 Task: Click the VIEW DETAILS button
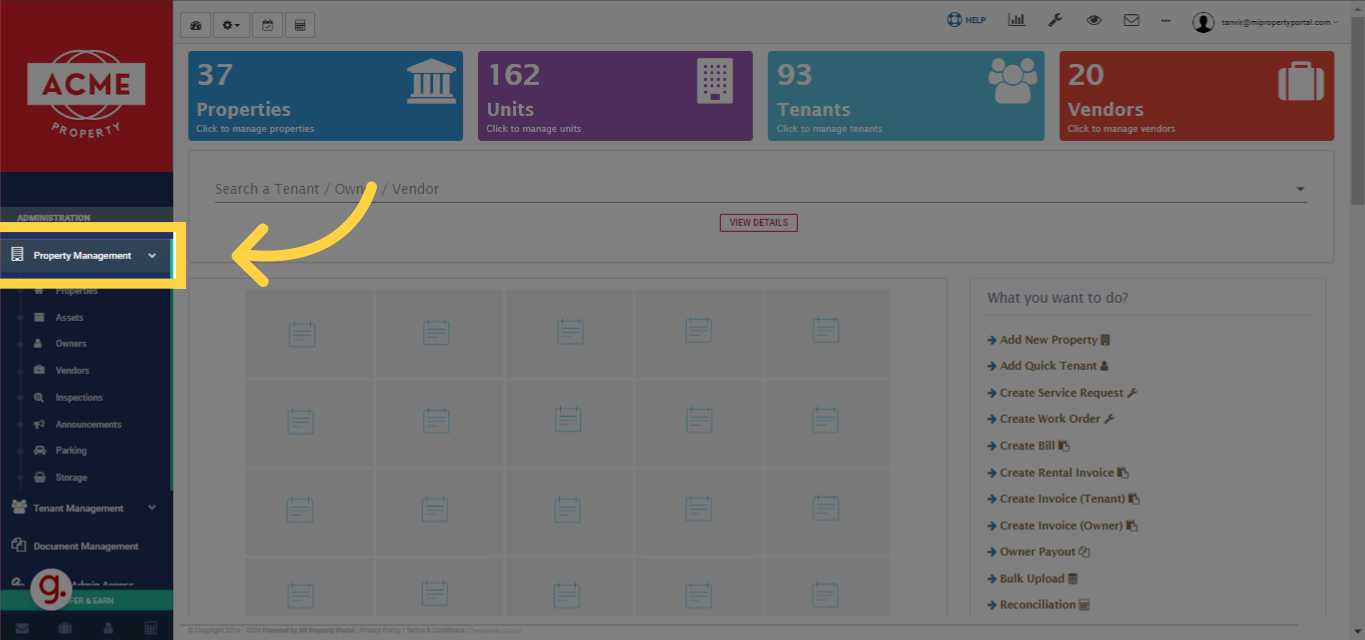pyautogui.click(x=758, y=222)
